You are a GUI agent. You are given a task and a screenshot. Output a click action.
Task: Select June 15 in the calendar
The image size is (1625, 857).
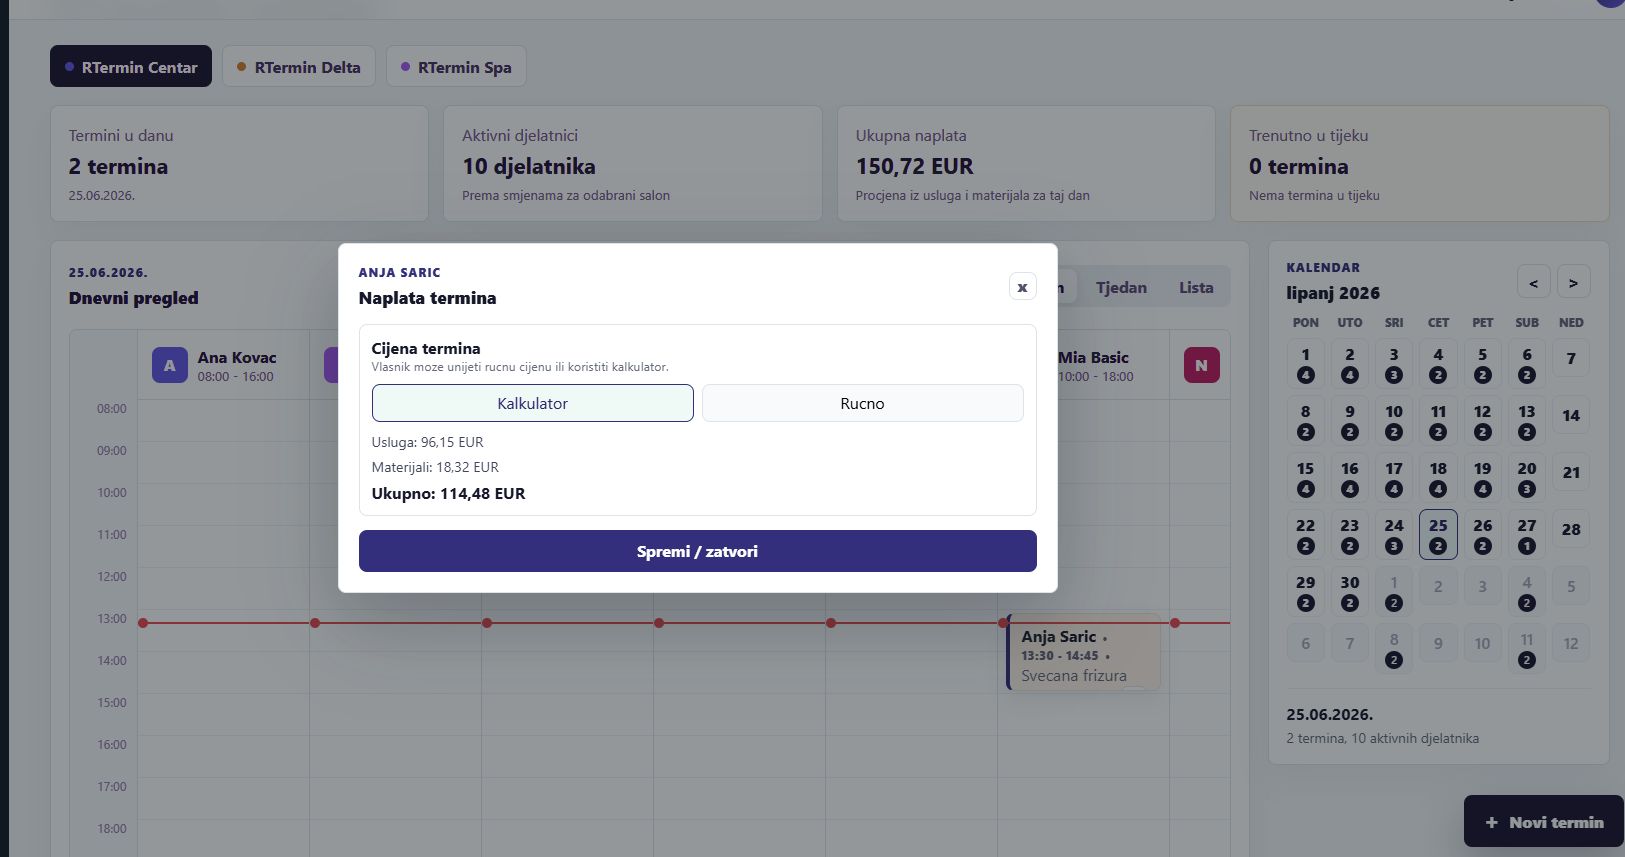(x=1305, y=477)
